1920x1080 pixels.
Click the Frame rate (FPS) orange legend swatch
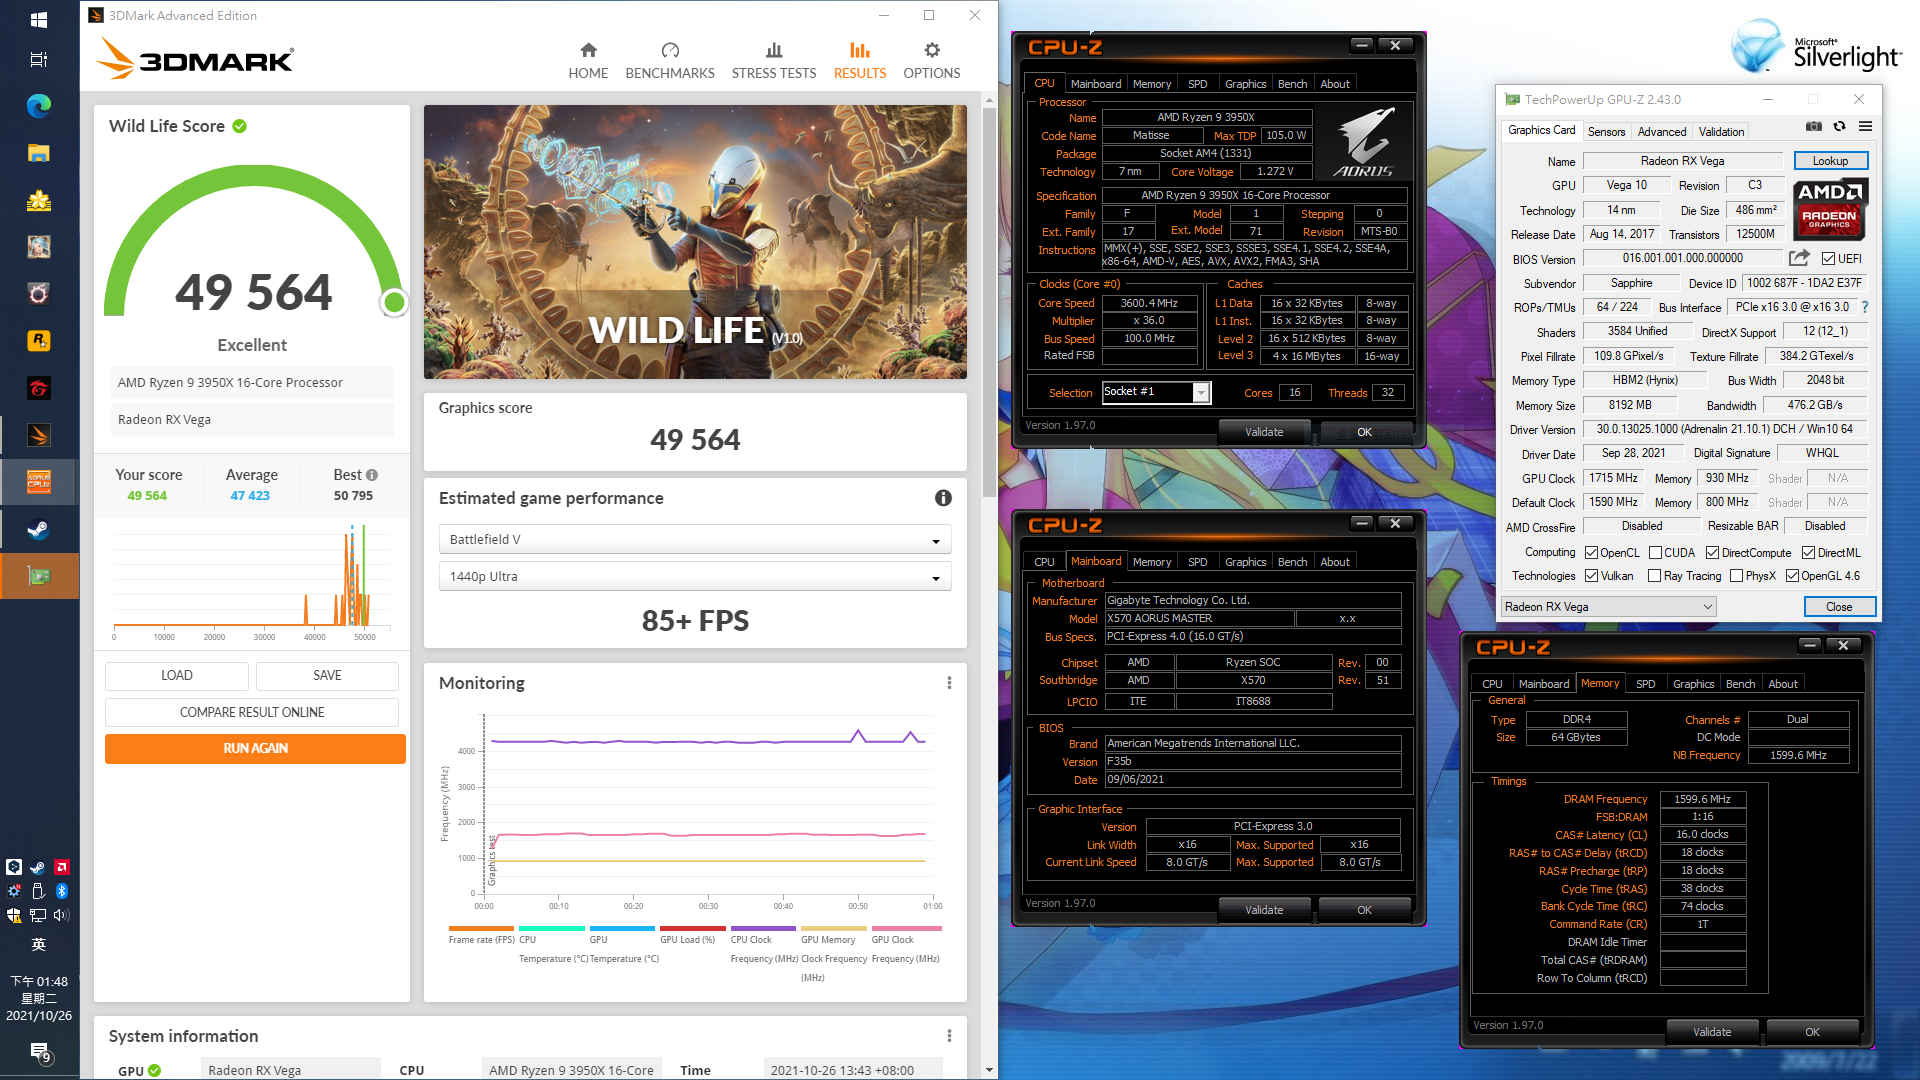481,929
